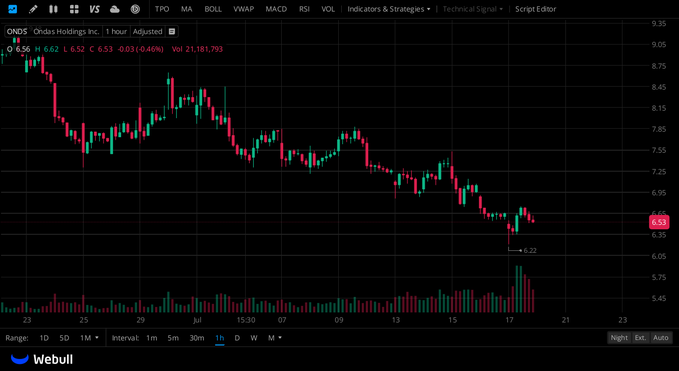Screen dimensions: 679x371
Task: Click the circular replay icon
Action: [135, 9]
